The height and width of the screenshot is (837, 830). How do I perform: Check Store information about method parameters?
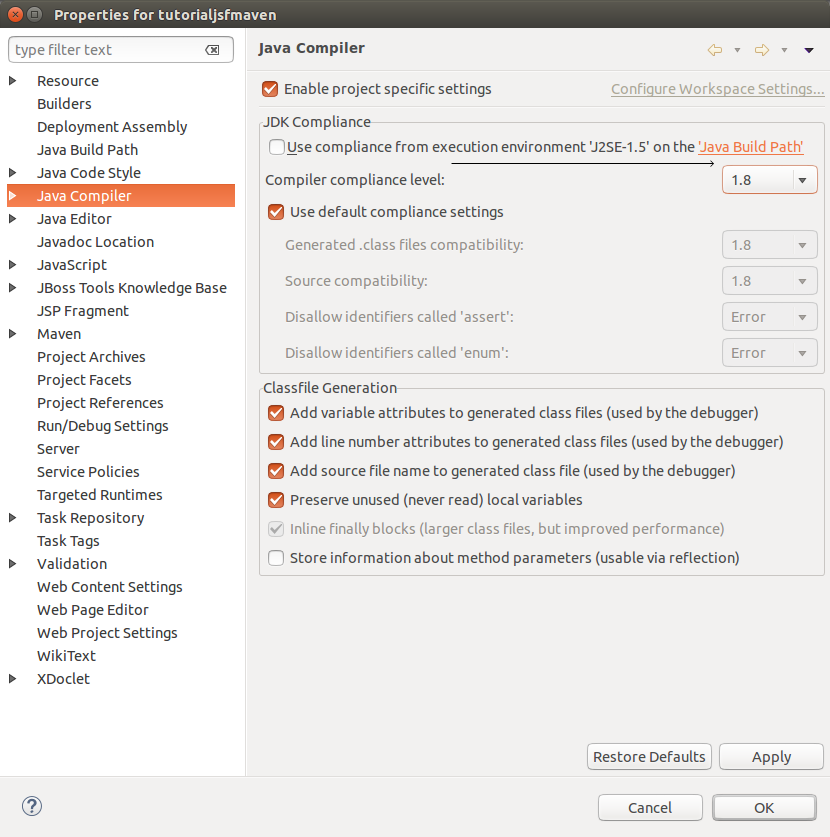[x=275, y=558]
